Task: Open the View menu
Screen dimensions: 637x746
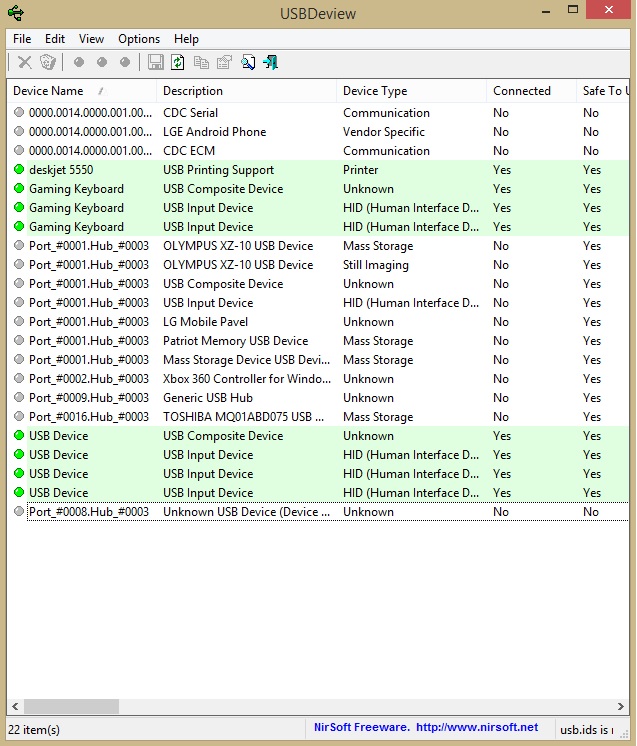Action: [x=91, y=39]
